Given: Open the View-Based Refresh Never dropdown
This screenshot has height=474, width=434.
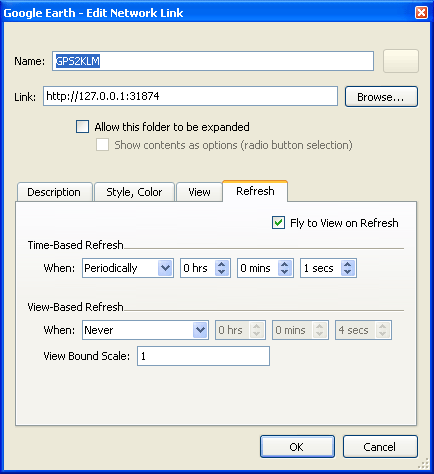Looking at the screenshot, I should (x=145, y=330).
